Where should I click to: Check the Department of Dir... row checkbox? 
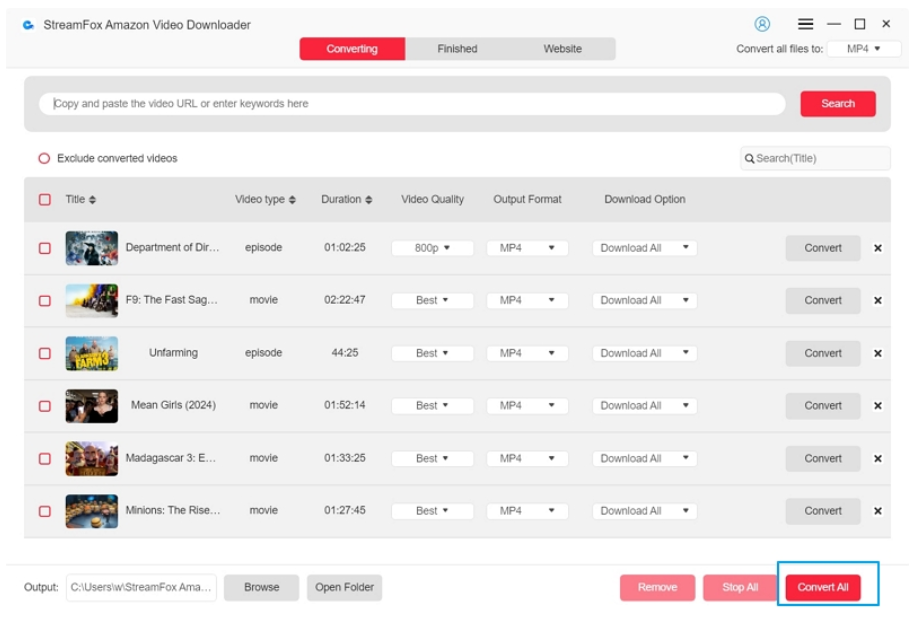[x=45, y=248]
